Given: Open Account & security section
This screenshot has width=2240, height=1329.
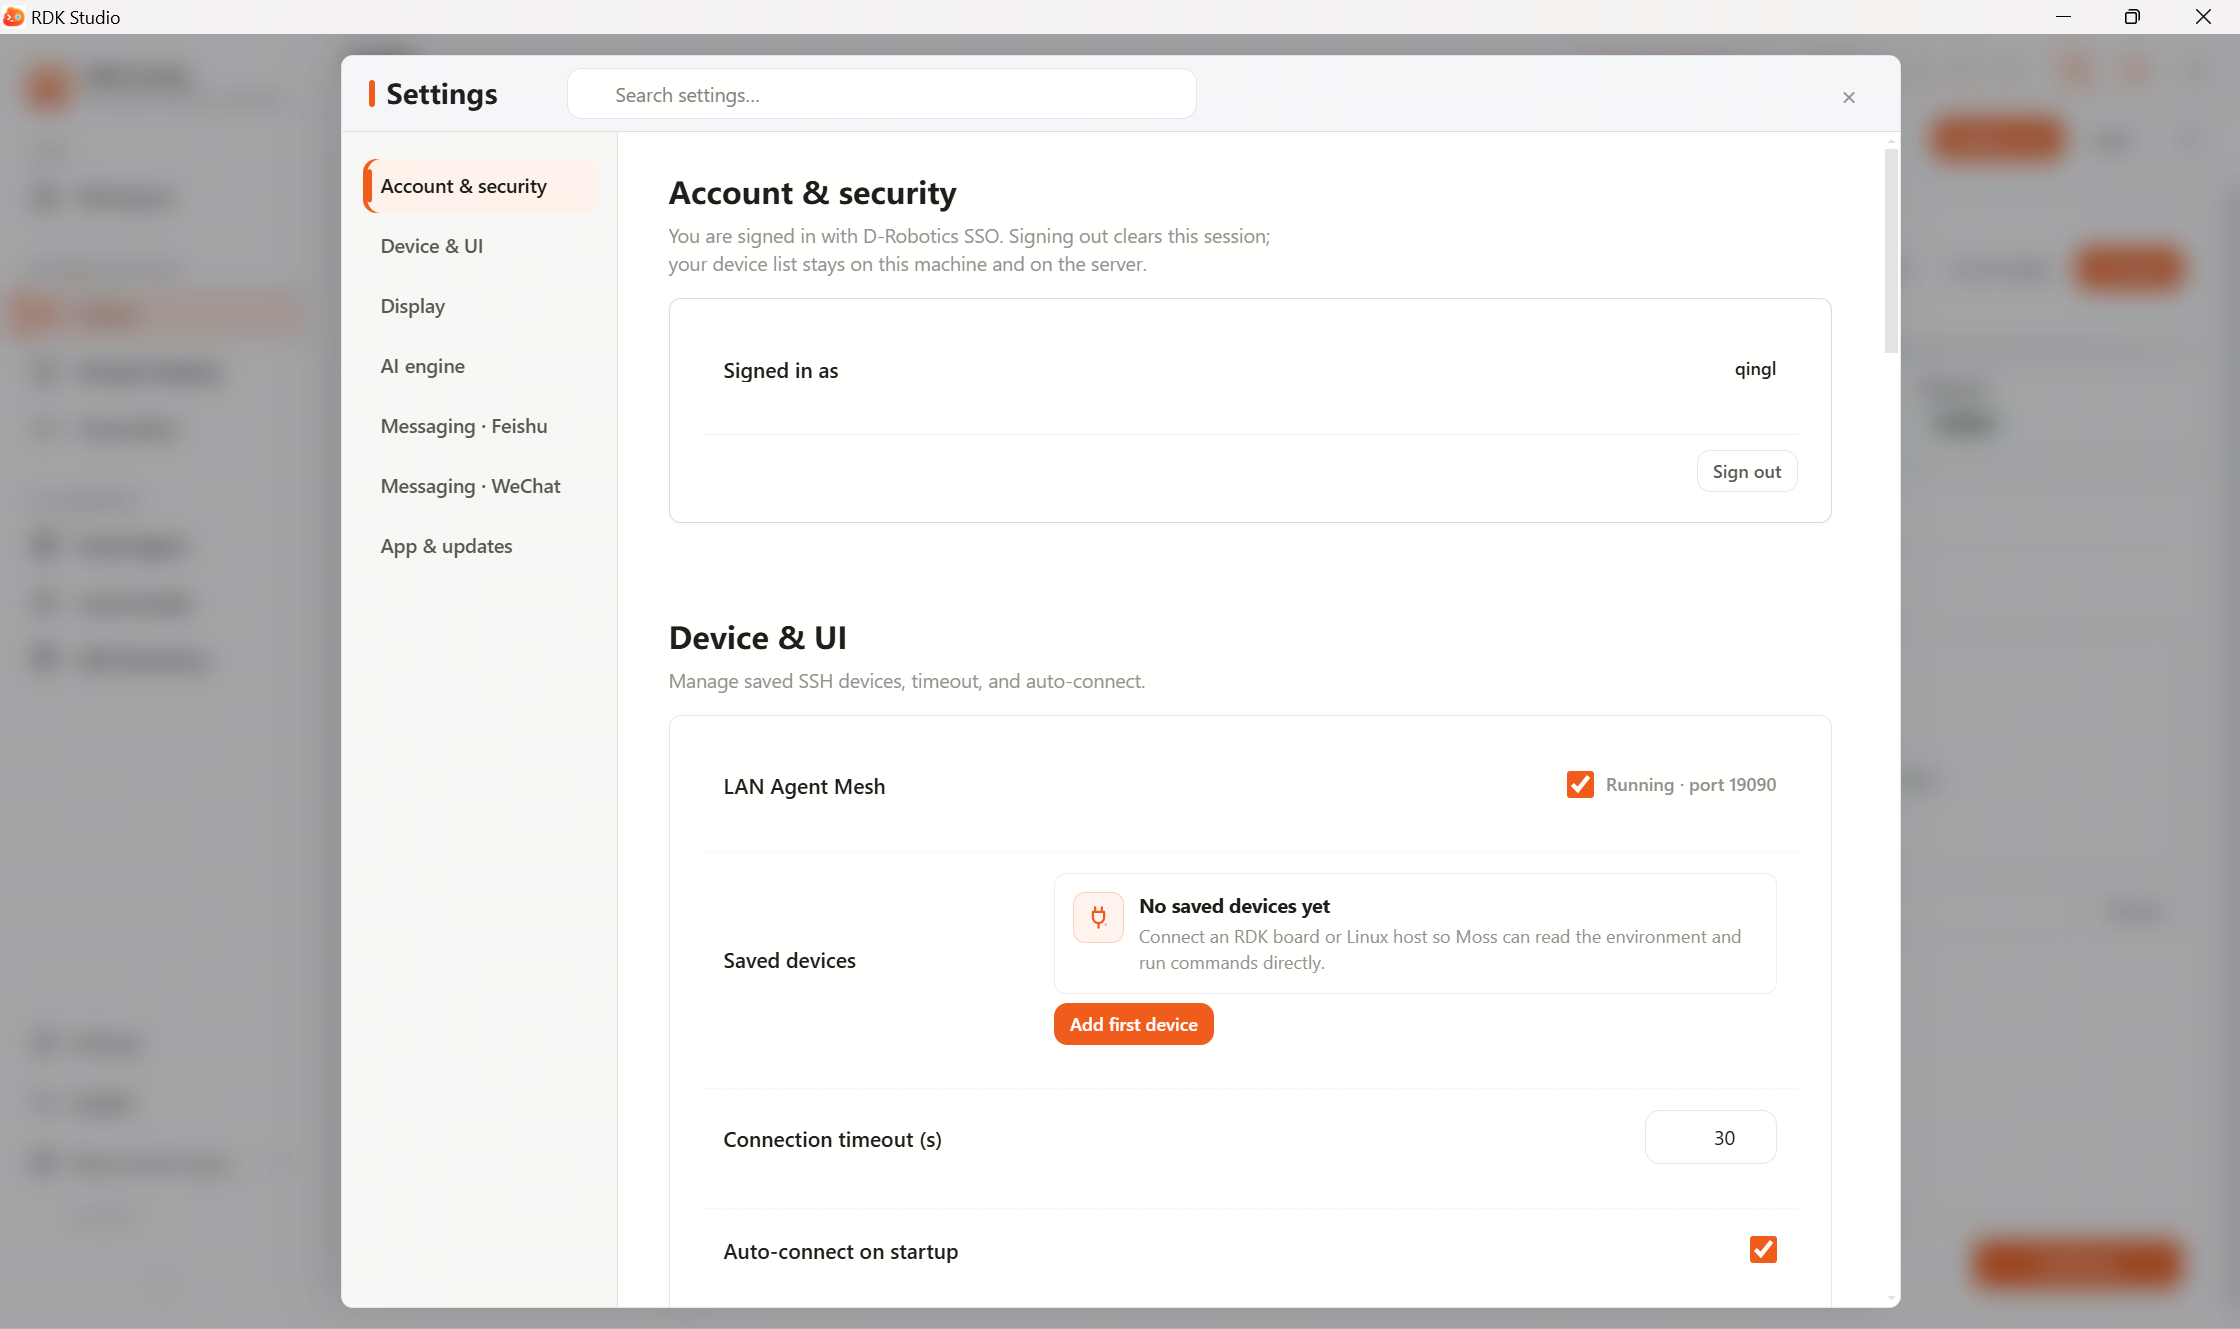Looking at the screenshot, I should pos(481,186).
